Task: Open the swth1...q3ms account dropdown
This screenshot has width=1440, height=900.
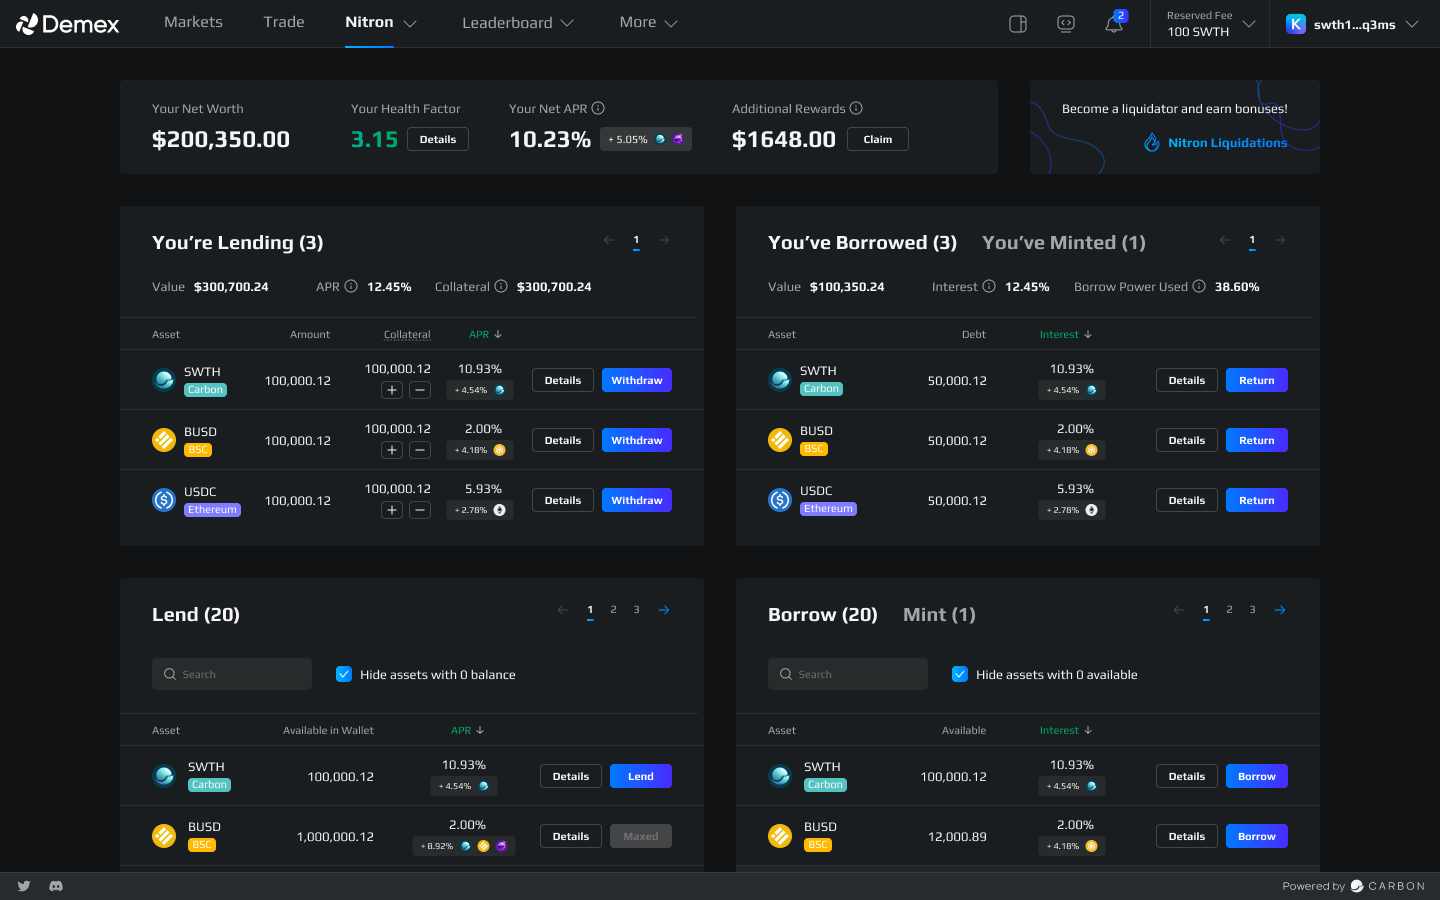Action: (1353, 24)
